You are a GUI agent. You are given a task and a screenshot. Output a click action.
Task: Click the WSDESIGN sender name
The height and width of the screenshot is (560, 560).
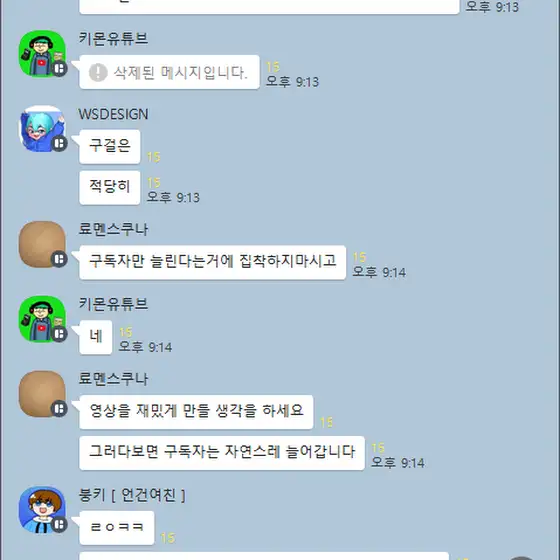coord(113,114)
